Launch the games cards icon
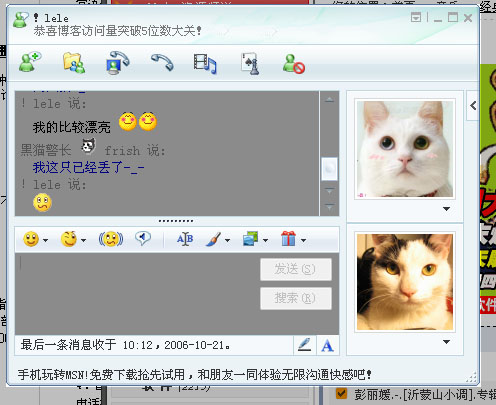496x405 pixels. point(250,63)
